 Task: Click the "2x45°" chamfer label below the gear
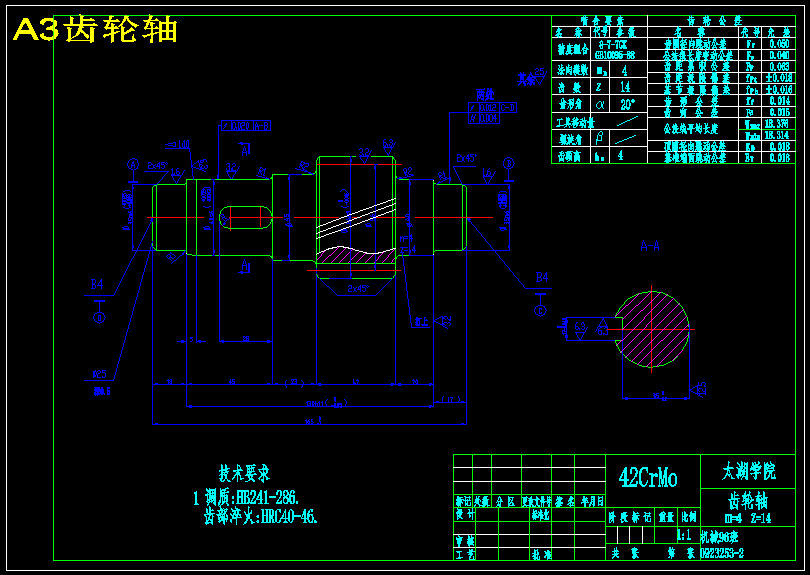click(x=357, y=288)
